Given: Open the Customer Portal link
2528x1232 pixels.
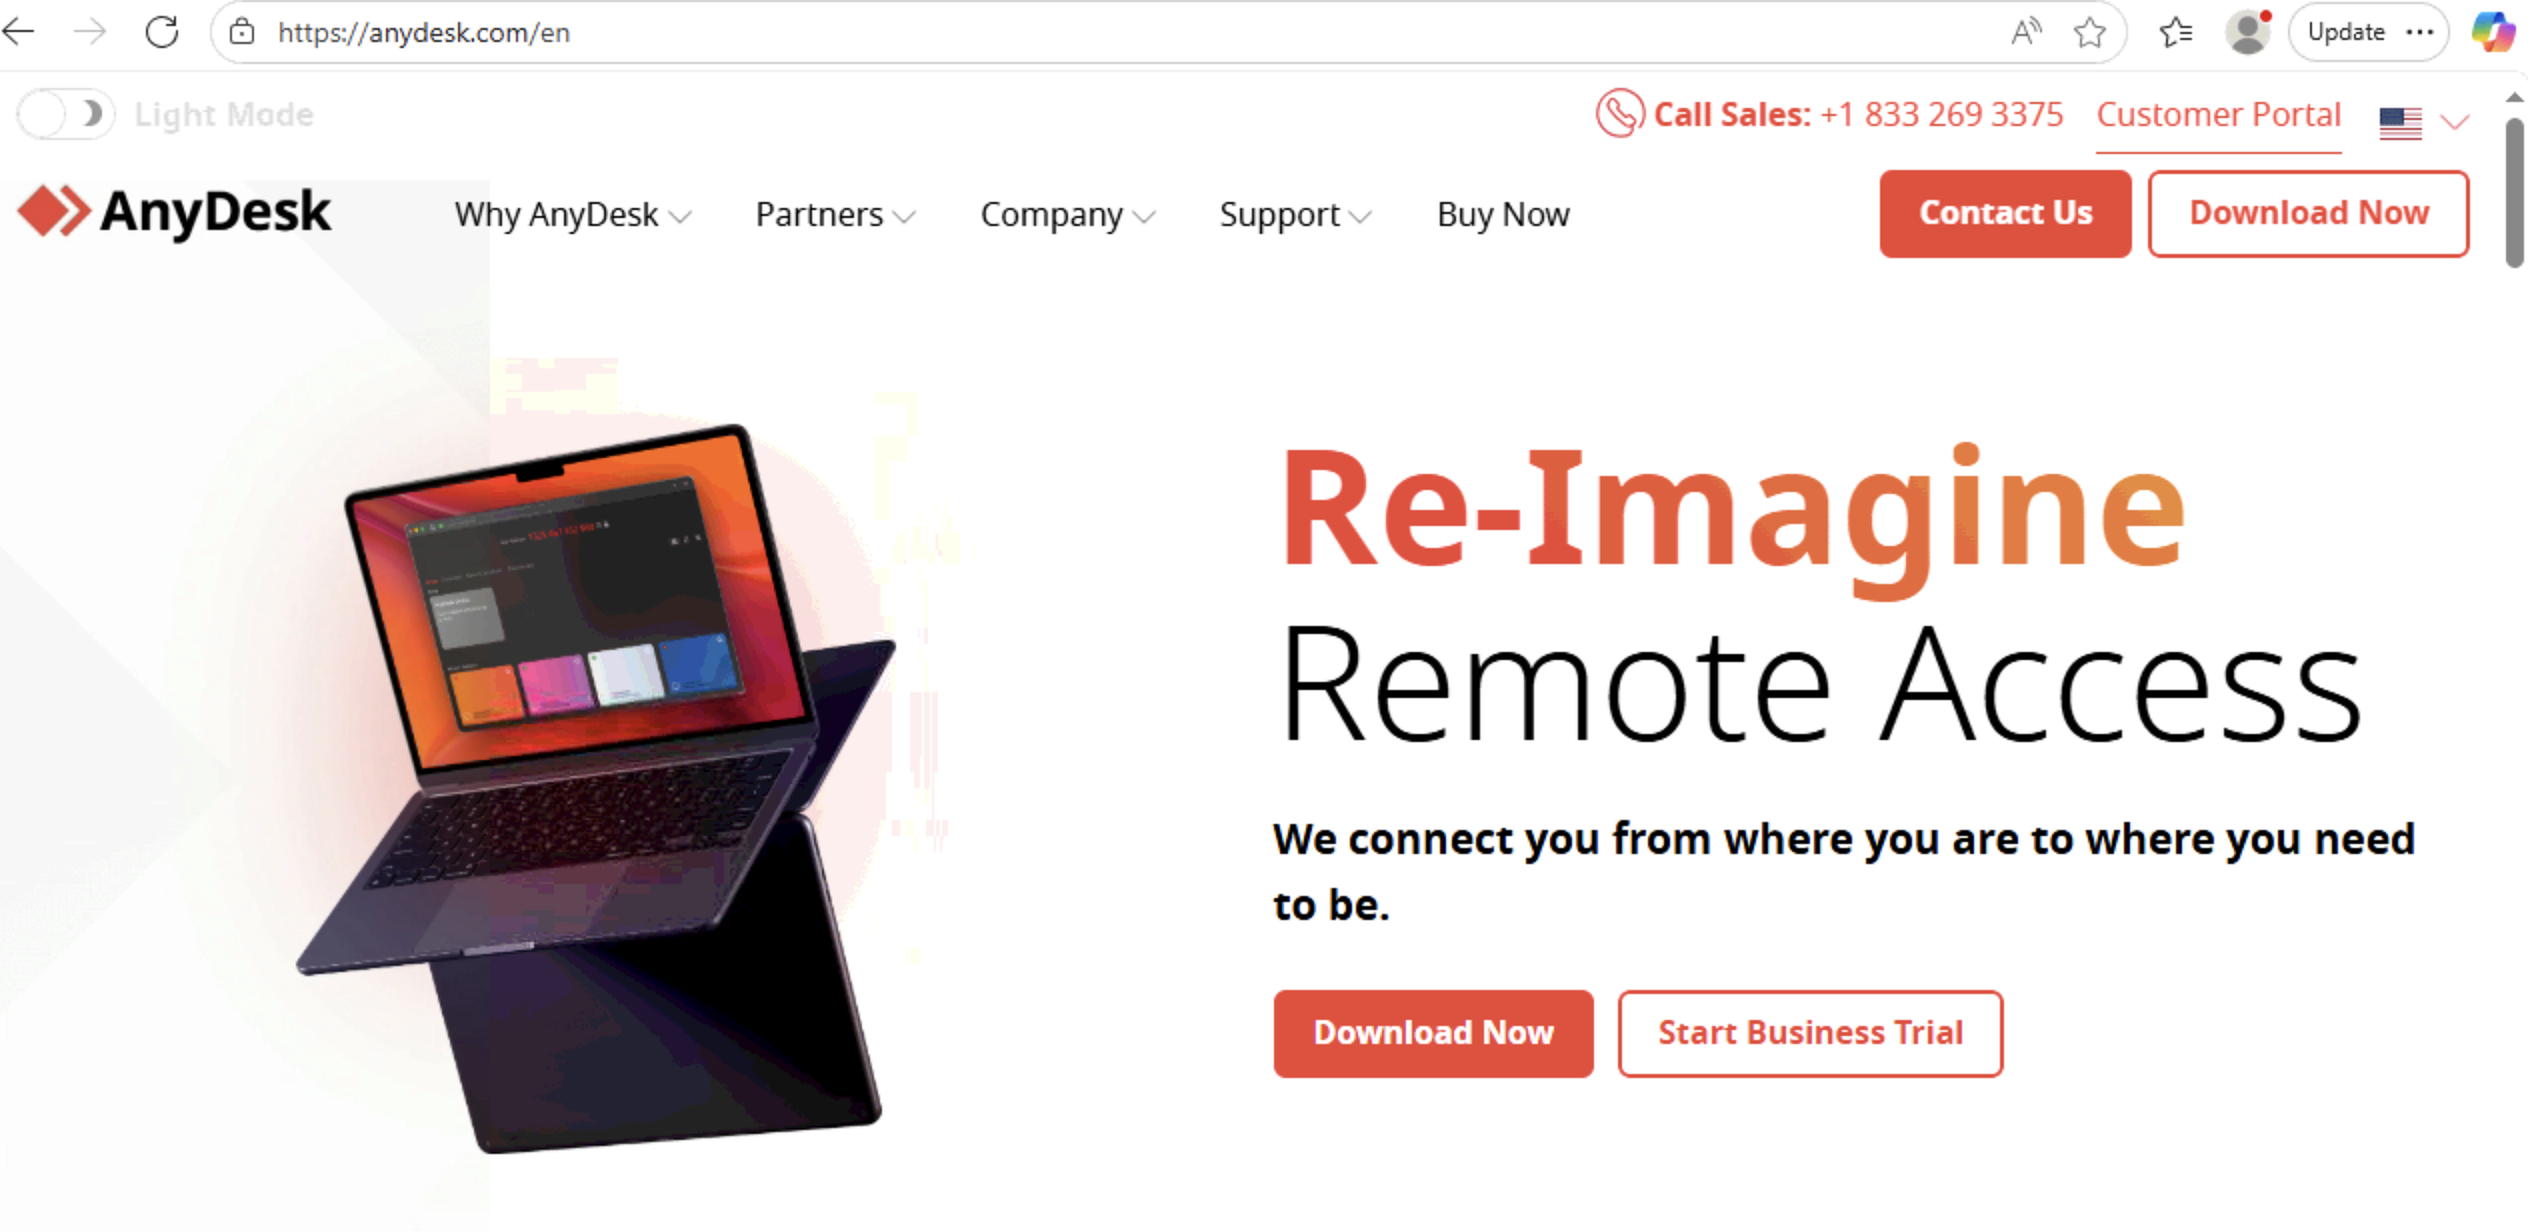Looking at the screenshot, I should click(2218, 114).
